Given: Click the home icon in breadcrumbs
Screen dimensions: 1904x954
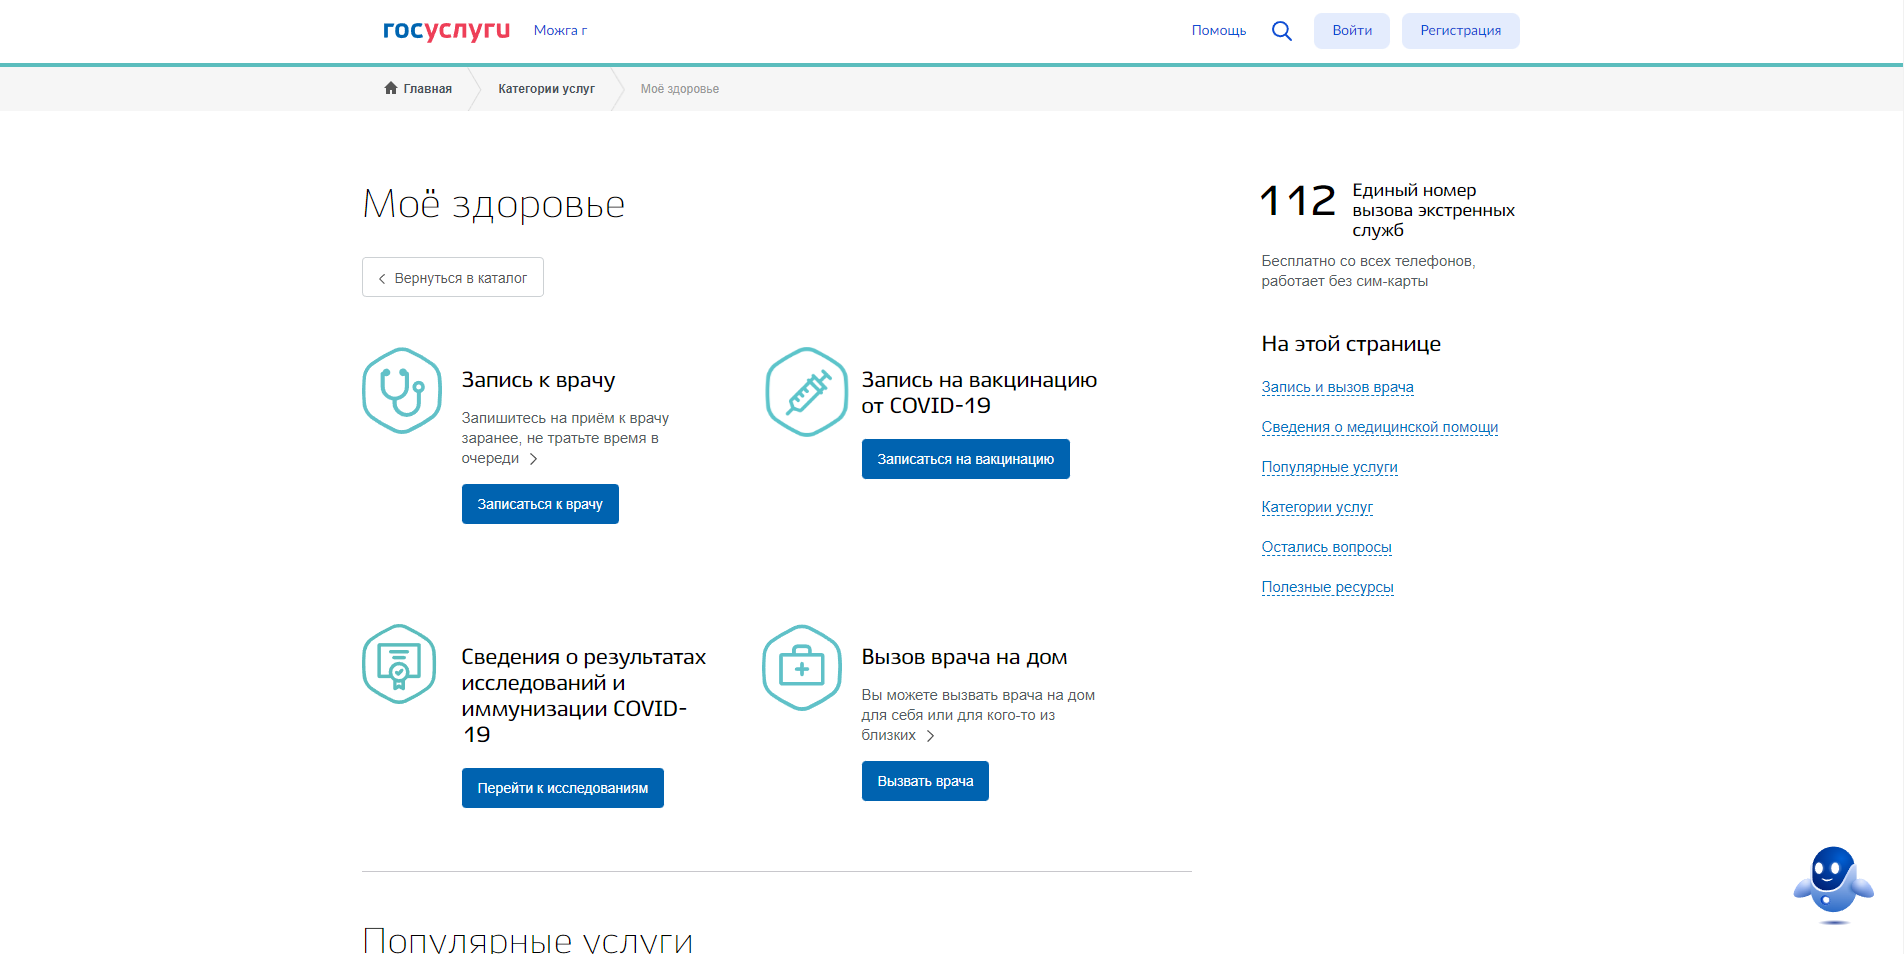Looking at the screenshot, I should pos(391,88).
